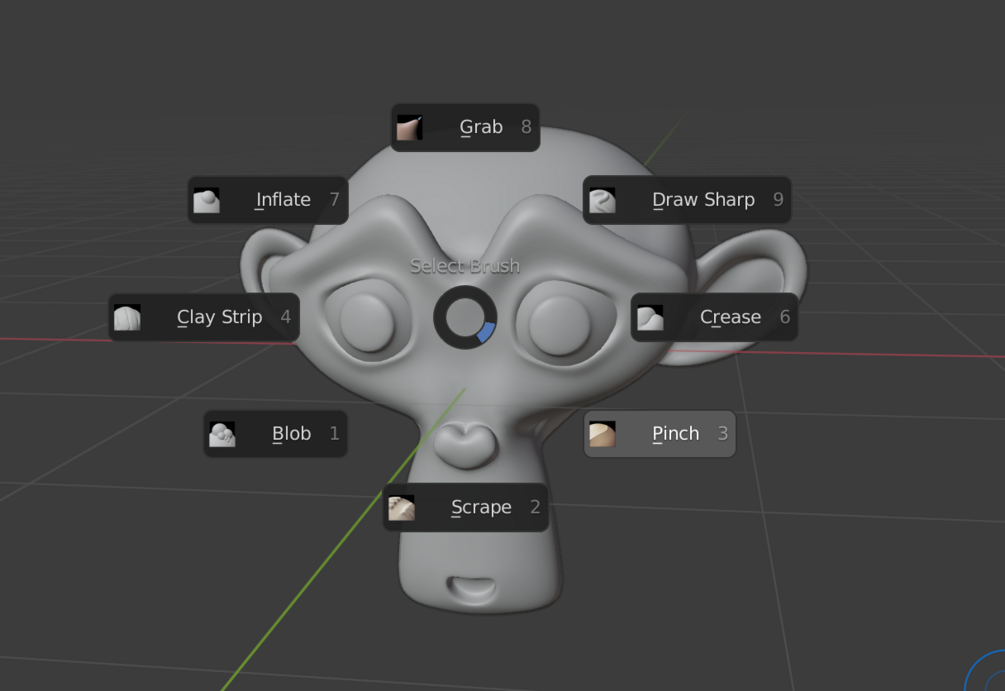Choose the Draw Sharp brush icon
Viewport: 1005px width, 691px height.
(602, 200)
